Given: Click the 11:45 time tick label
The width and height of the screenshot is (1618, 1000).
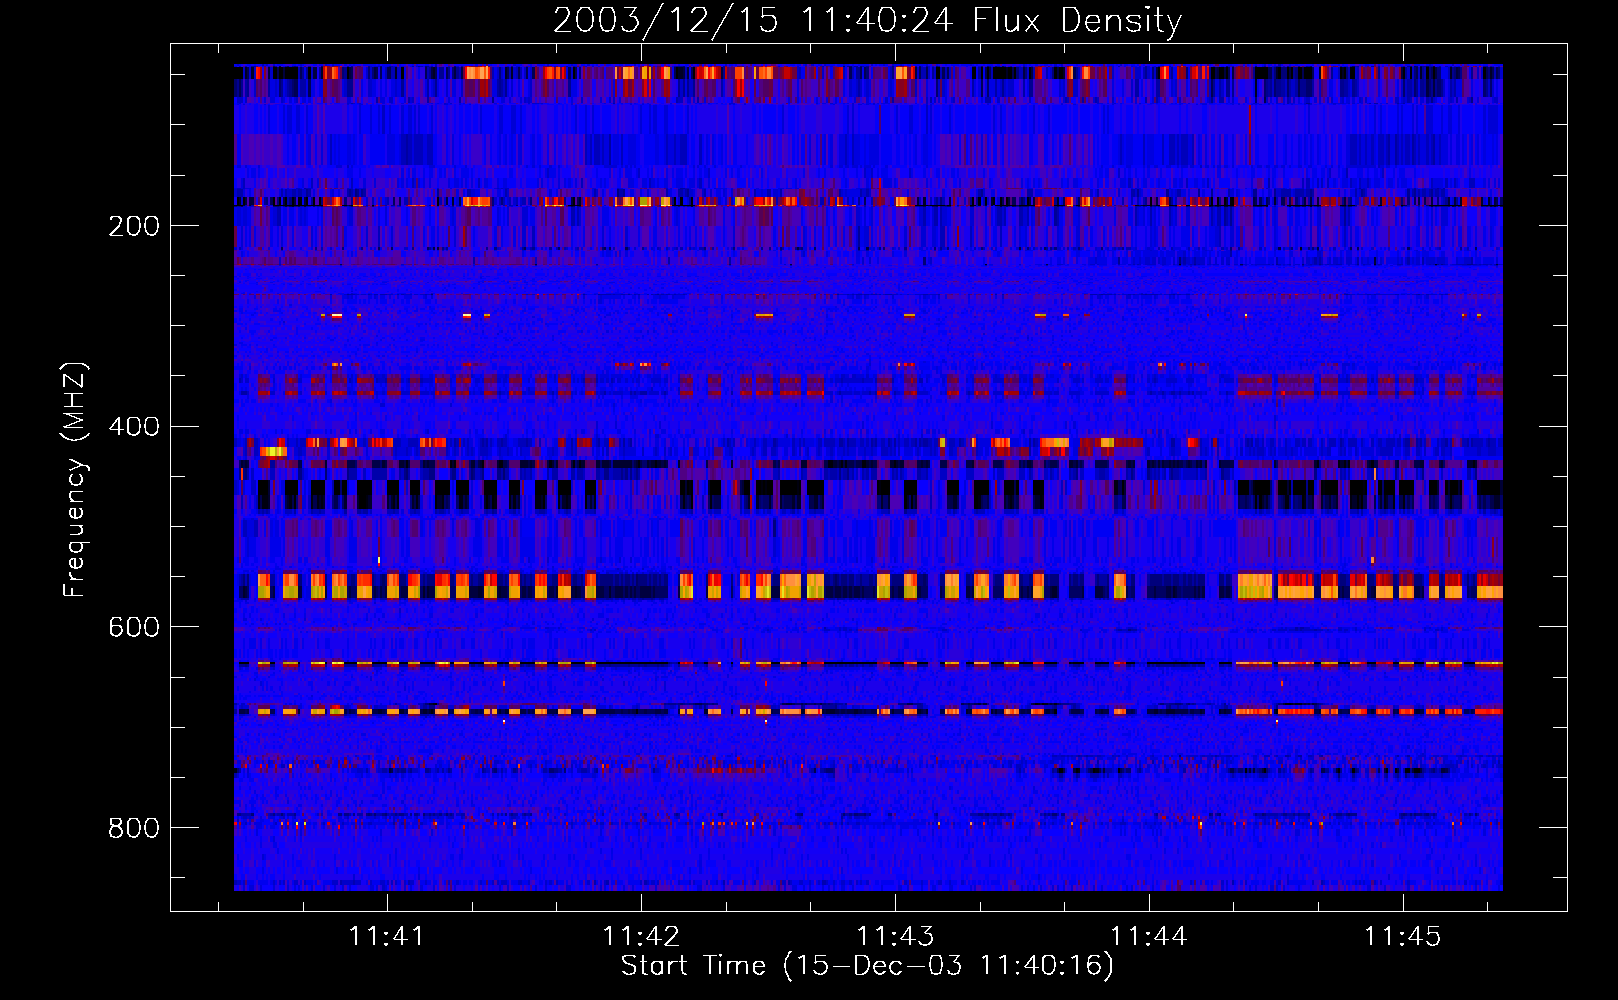Looking at the screenshot, I should [x=1404, y=936].
